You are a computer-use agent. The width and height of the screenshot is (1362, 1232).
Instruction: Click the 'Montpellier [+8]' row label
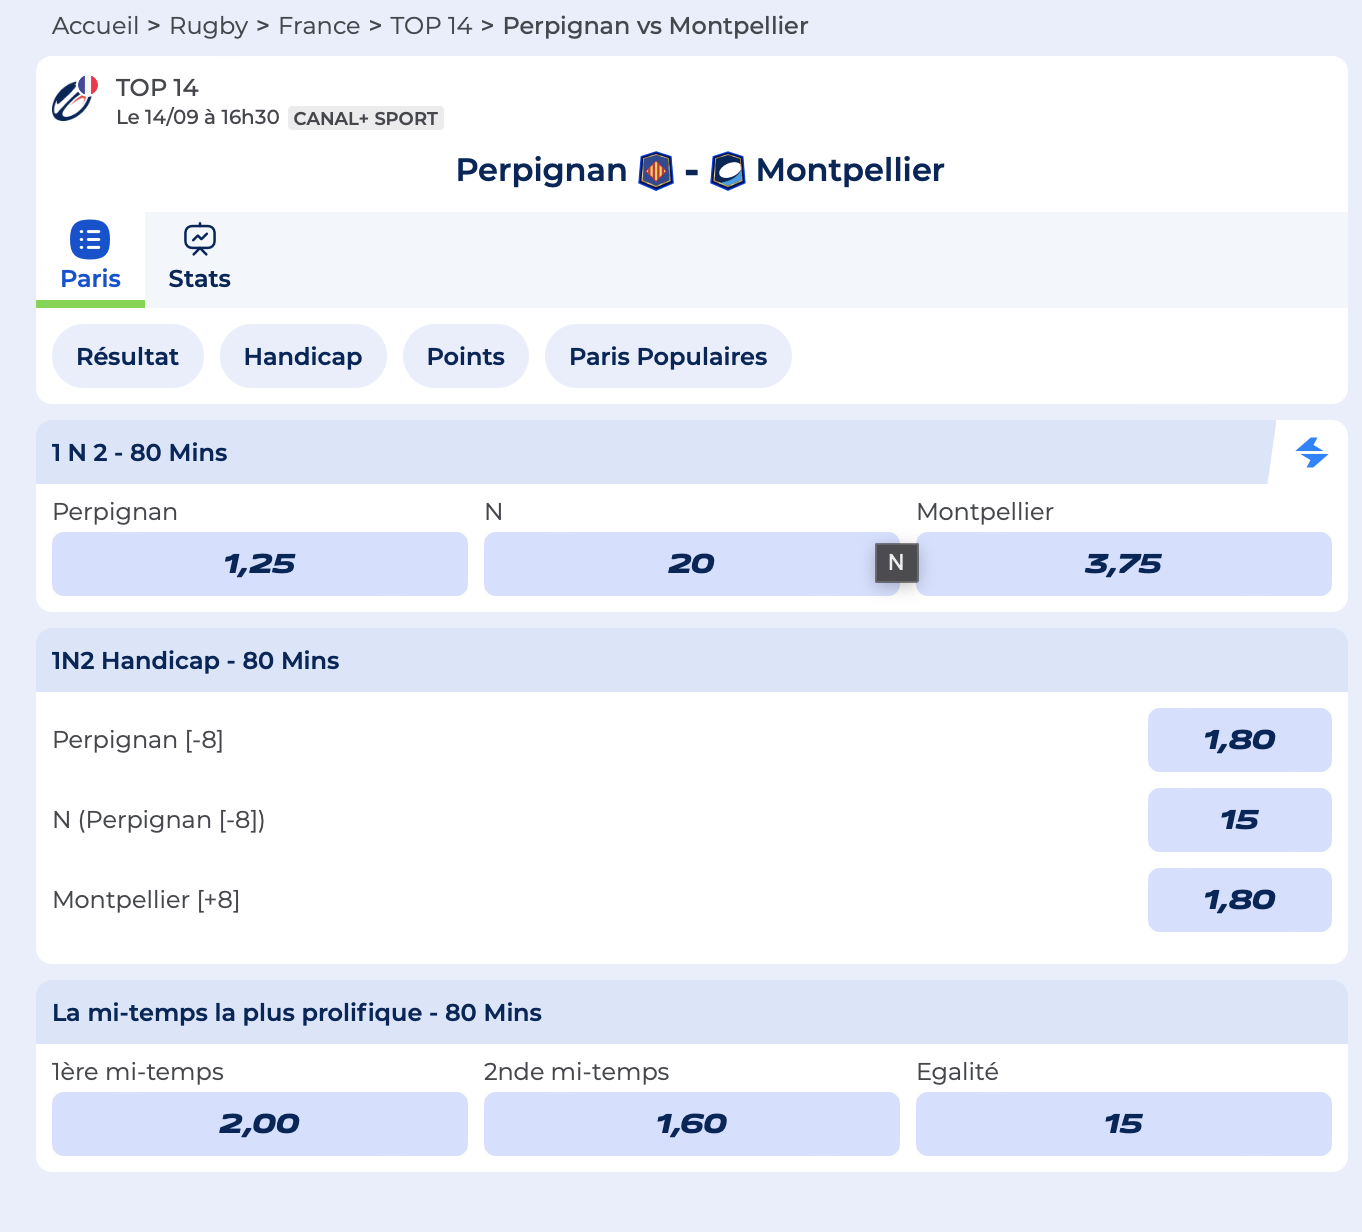146,900
